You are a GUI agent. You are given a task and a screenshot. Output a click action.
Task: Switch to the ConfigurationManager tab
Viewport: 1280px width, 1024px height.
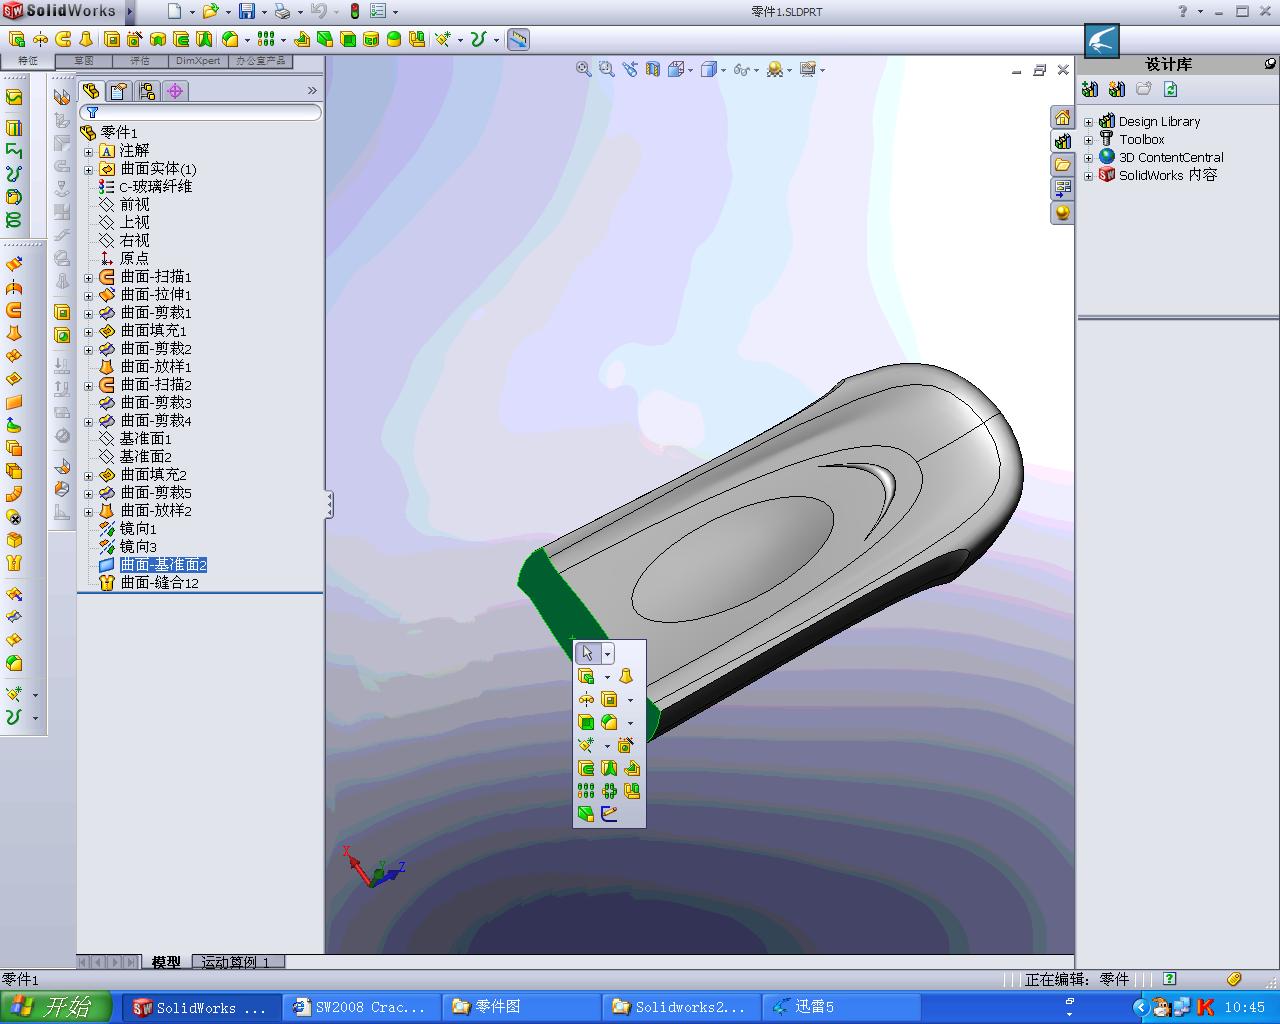pyautogui.click(x=147, y=91)
